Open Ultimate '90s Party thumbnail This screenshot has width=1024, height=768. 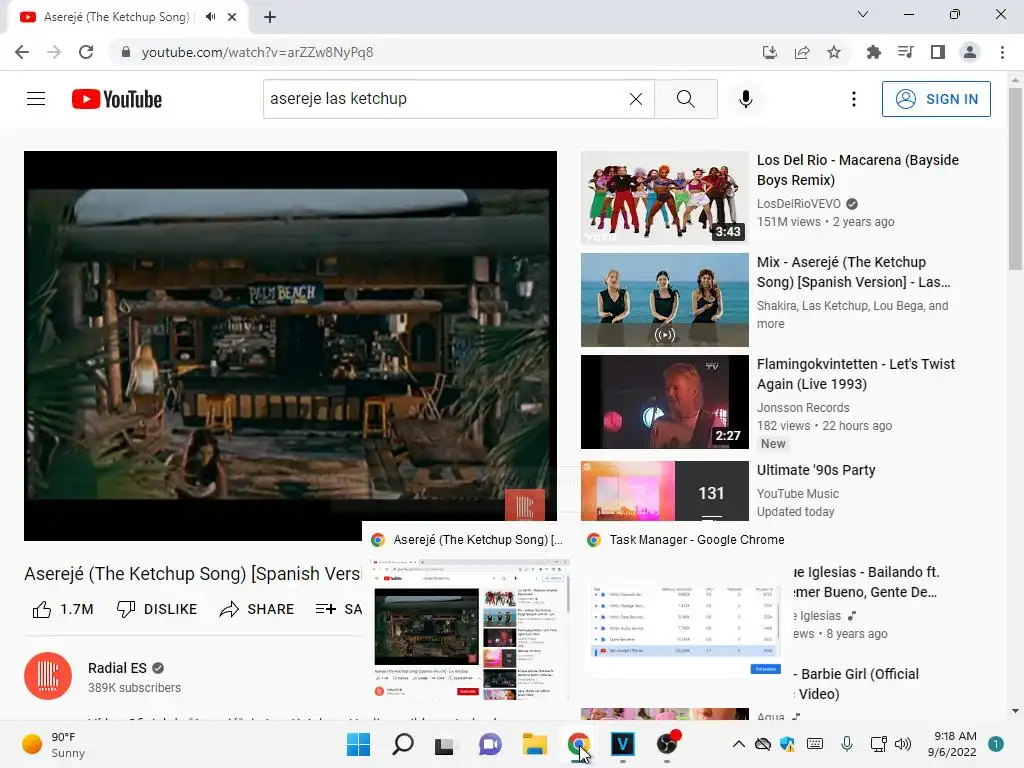664,491
